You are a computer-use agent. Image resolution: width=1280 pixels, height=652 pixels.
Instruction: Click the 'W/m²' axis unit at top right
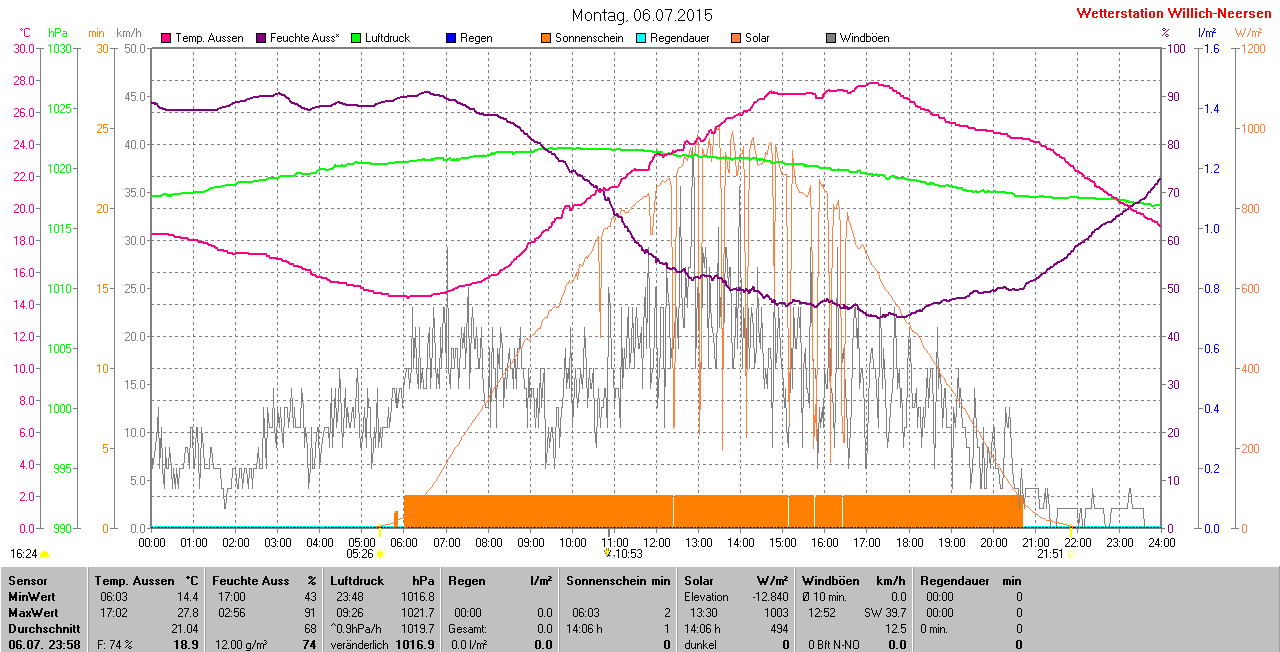click(1247, 32)
